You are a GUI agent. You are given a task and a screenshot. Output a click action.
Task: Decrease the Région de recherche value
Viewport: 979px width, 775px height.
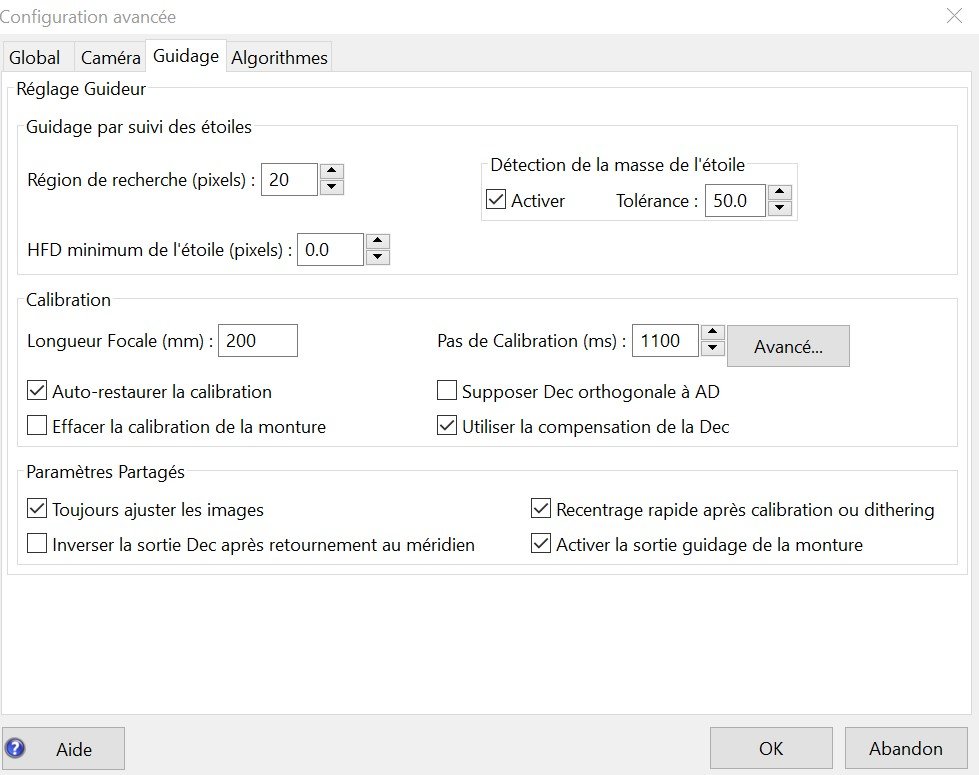(x=333, y=187)
